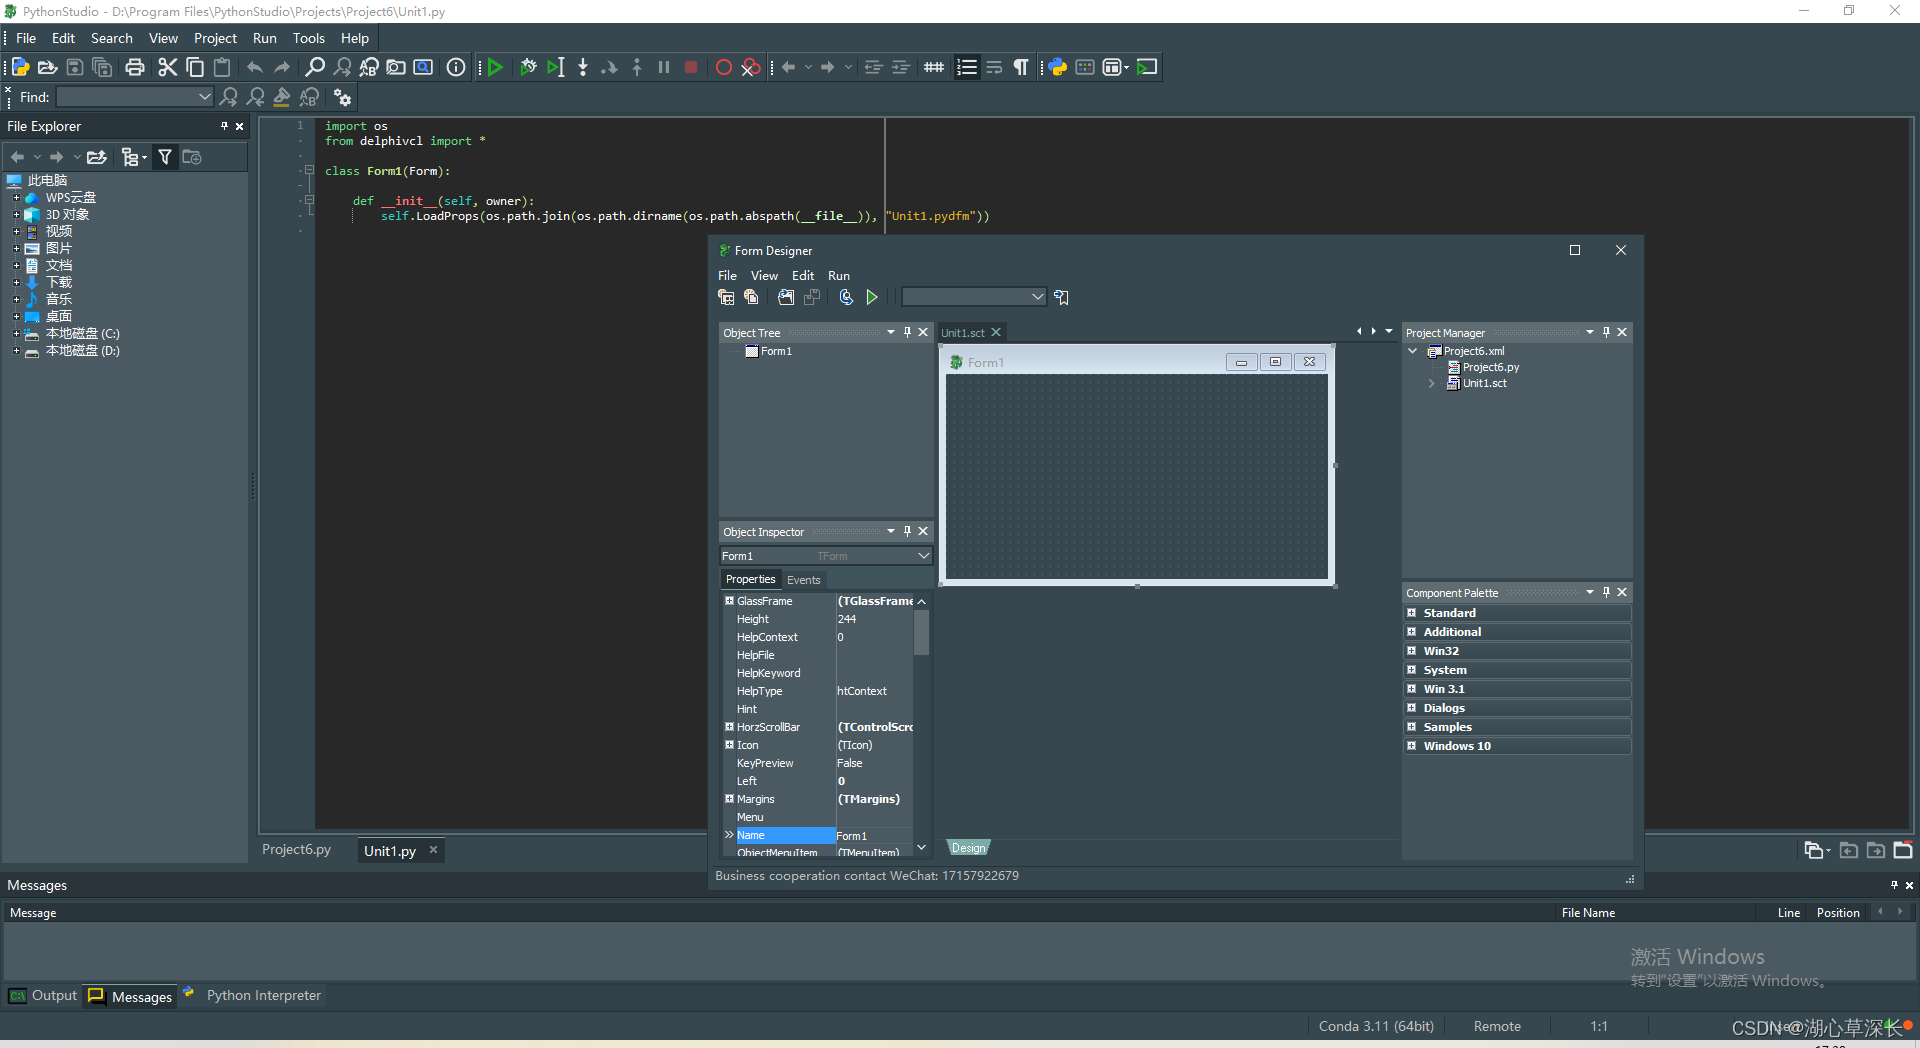Viewport: 1920px width, 1048px height.
Task: Run the form from the Form Designer toolbar
Action: tap(871, 297)
